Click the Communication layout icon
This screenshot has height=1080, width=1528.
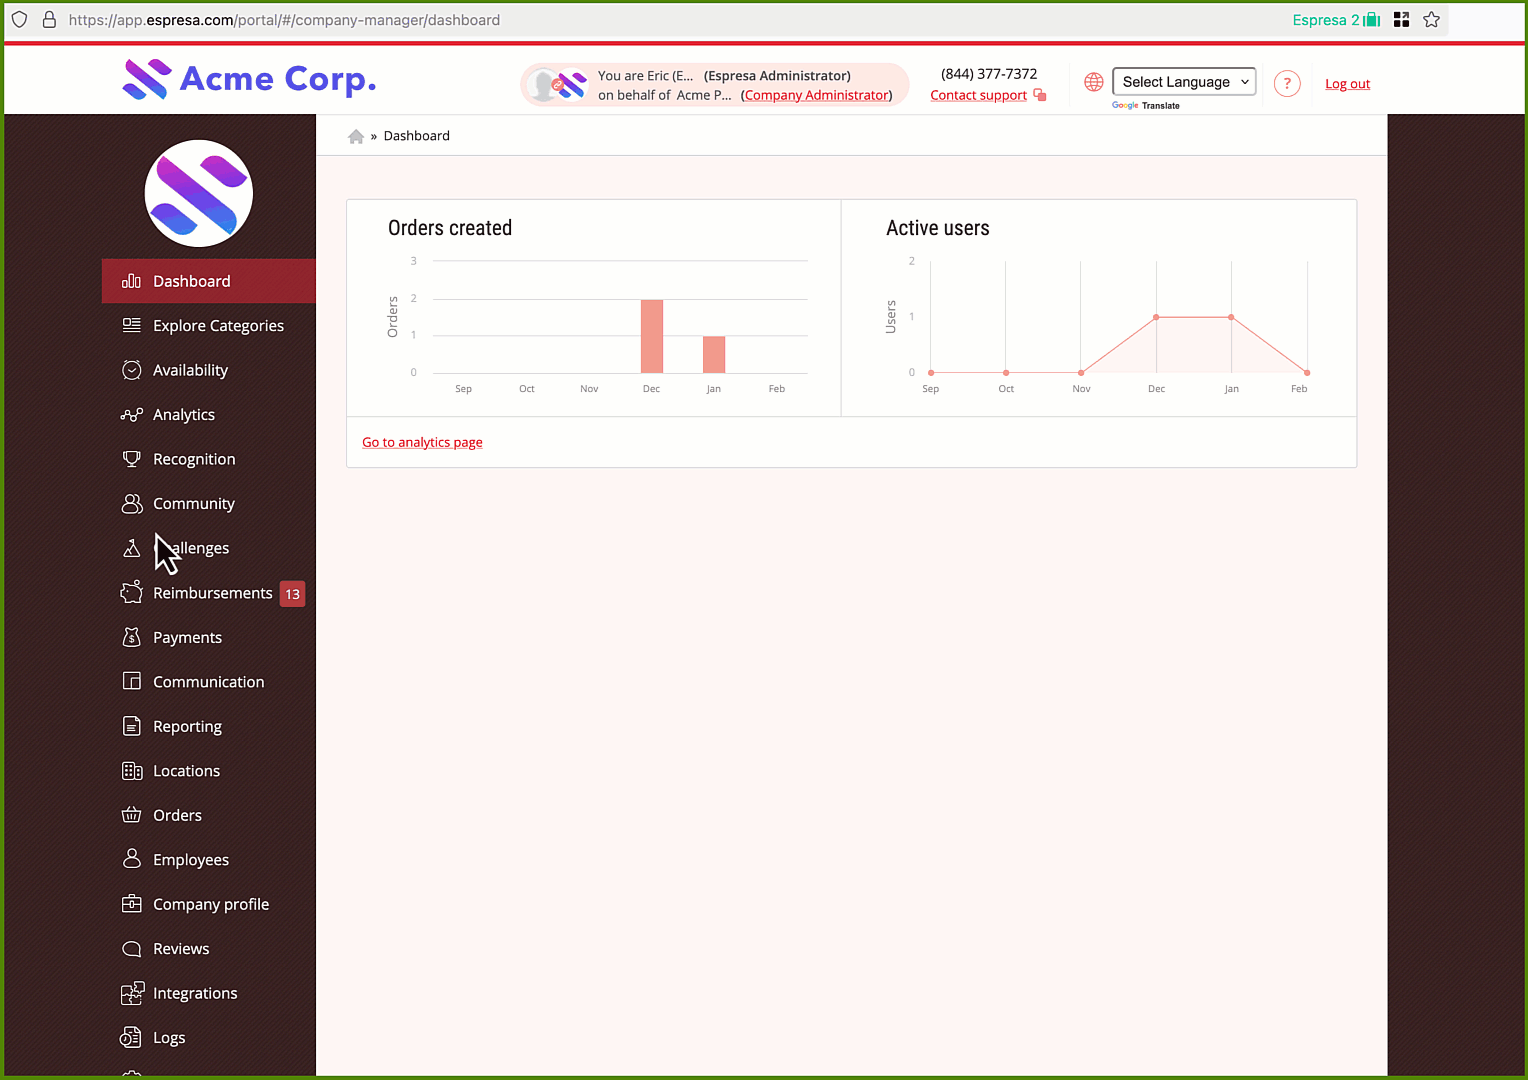(x=131, y=681)
